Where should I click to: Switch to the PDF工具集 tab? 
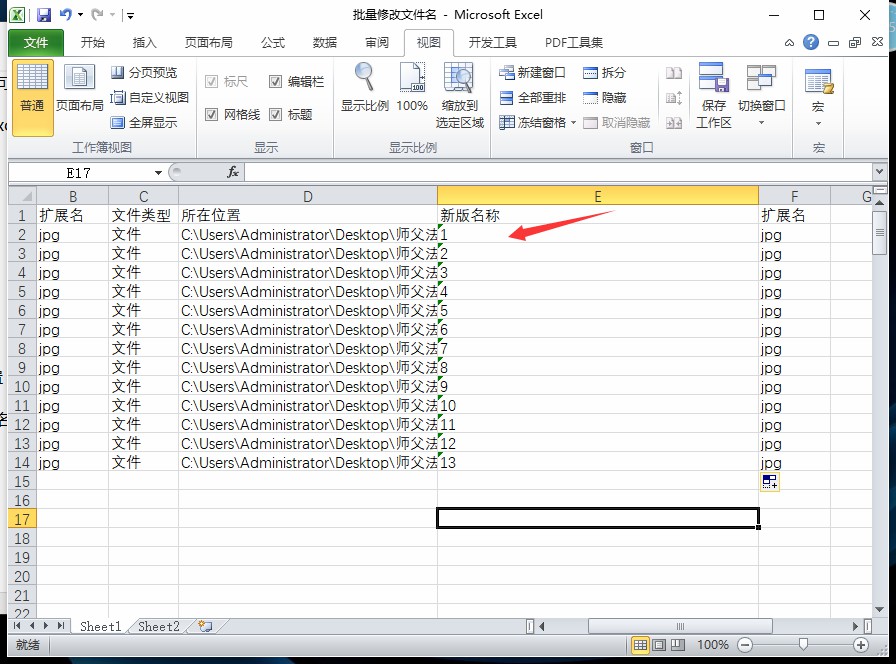574,43
